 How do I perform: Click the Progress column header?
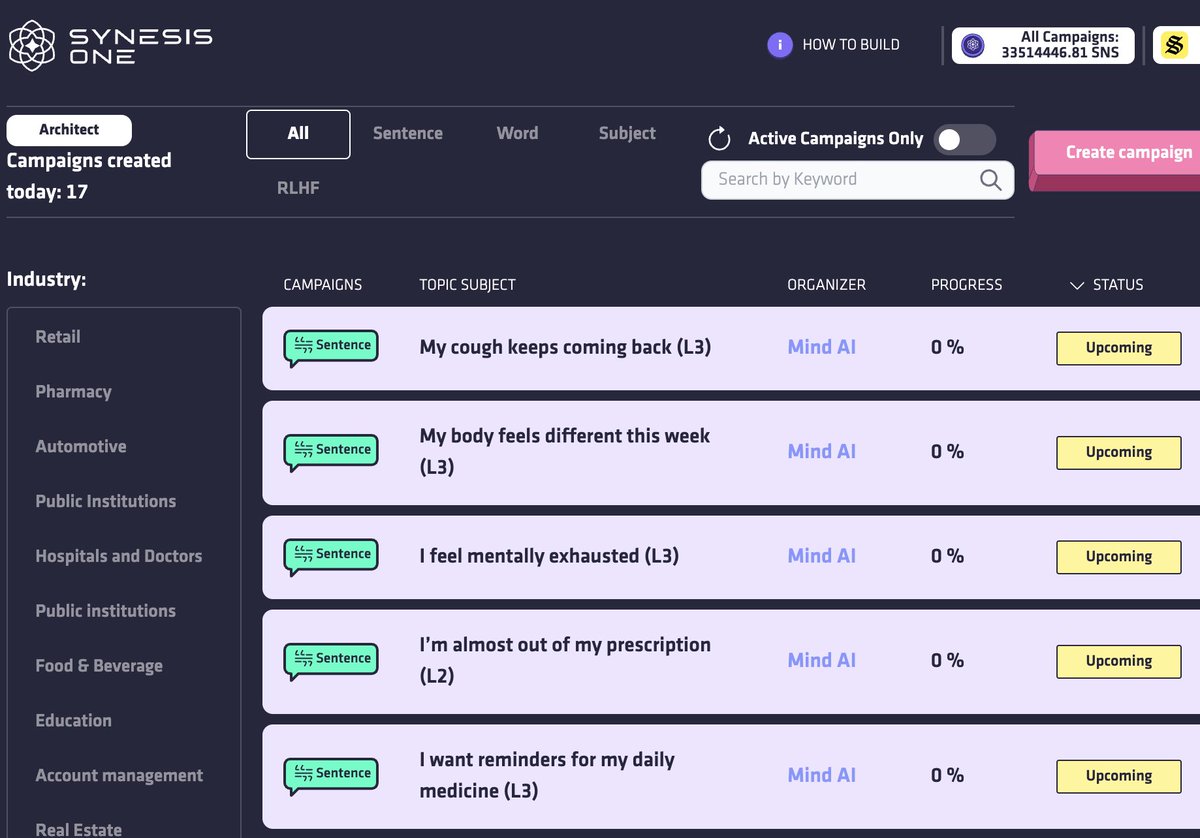966,285
